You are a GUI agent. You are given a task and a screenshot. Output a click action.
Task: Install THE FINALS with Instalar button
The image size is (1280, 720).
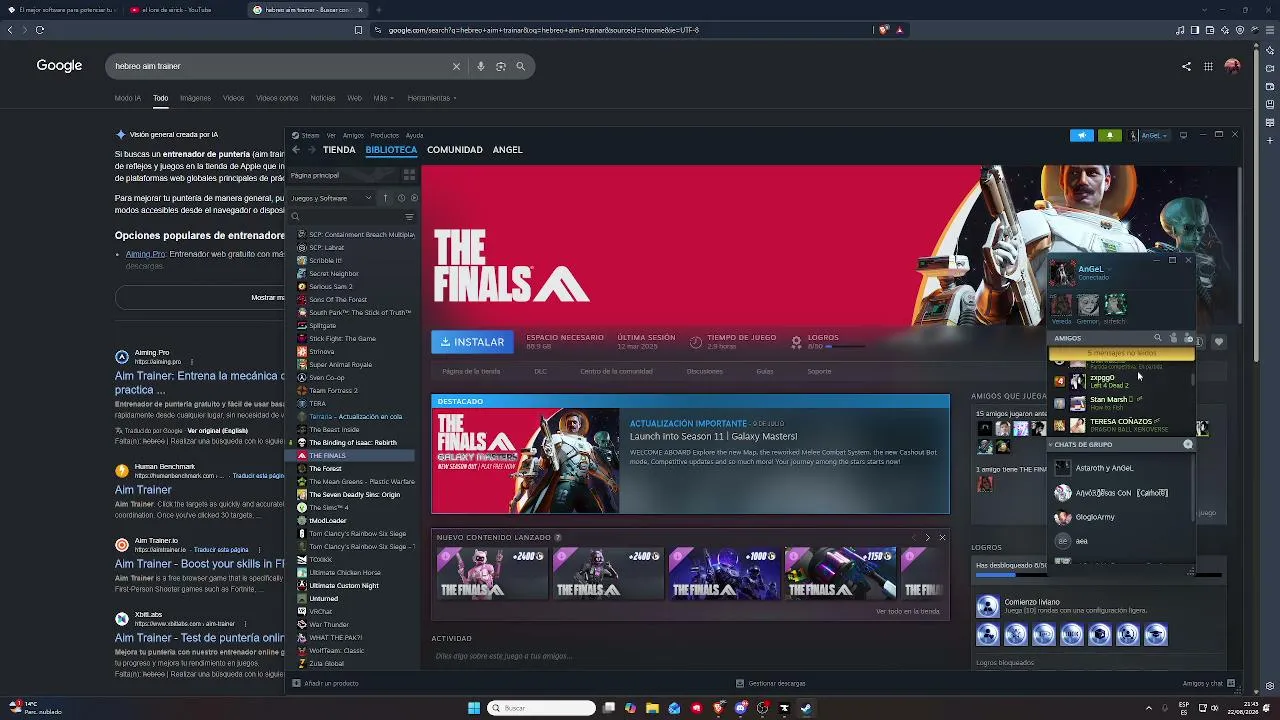[472, 342]
